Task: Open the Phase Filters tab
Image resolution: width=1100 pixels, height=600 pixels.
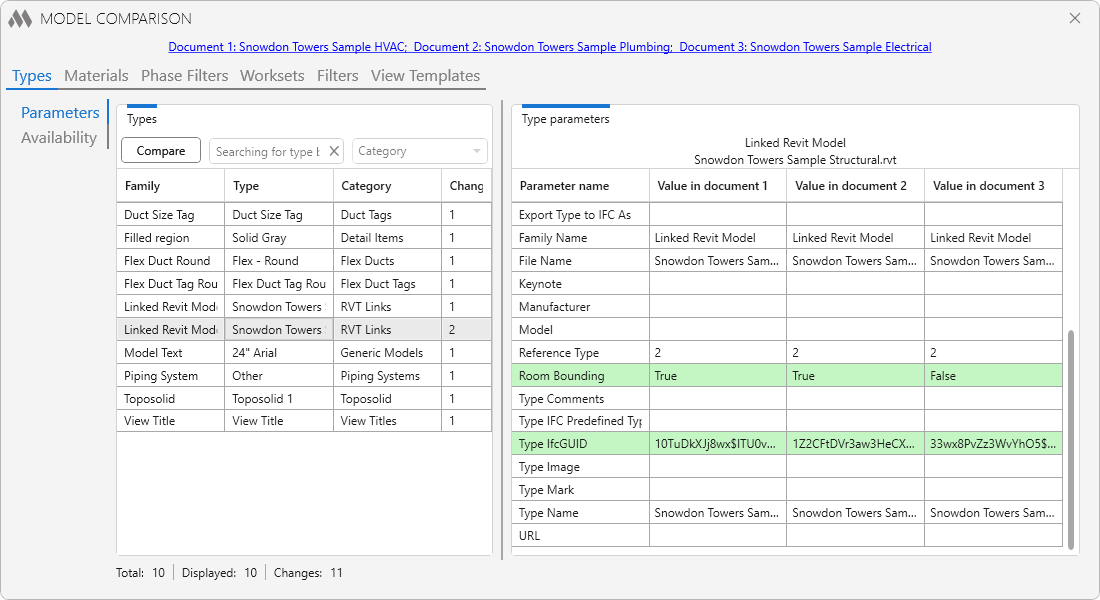Action: coord(185,76)
